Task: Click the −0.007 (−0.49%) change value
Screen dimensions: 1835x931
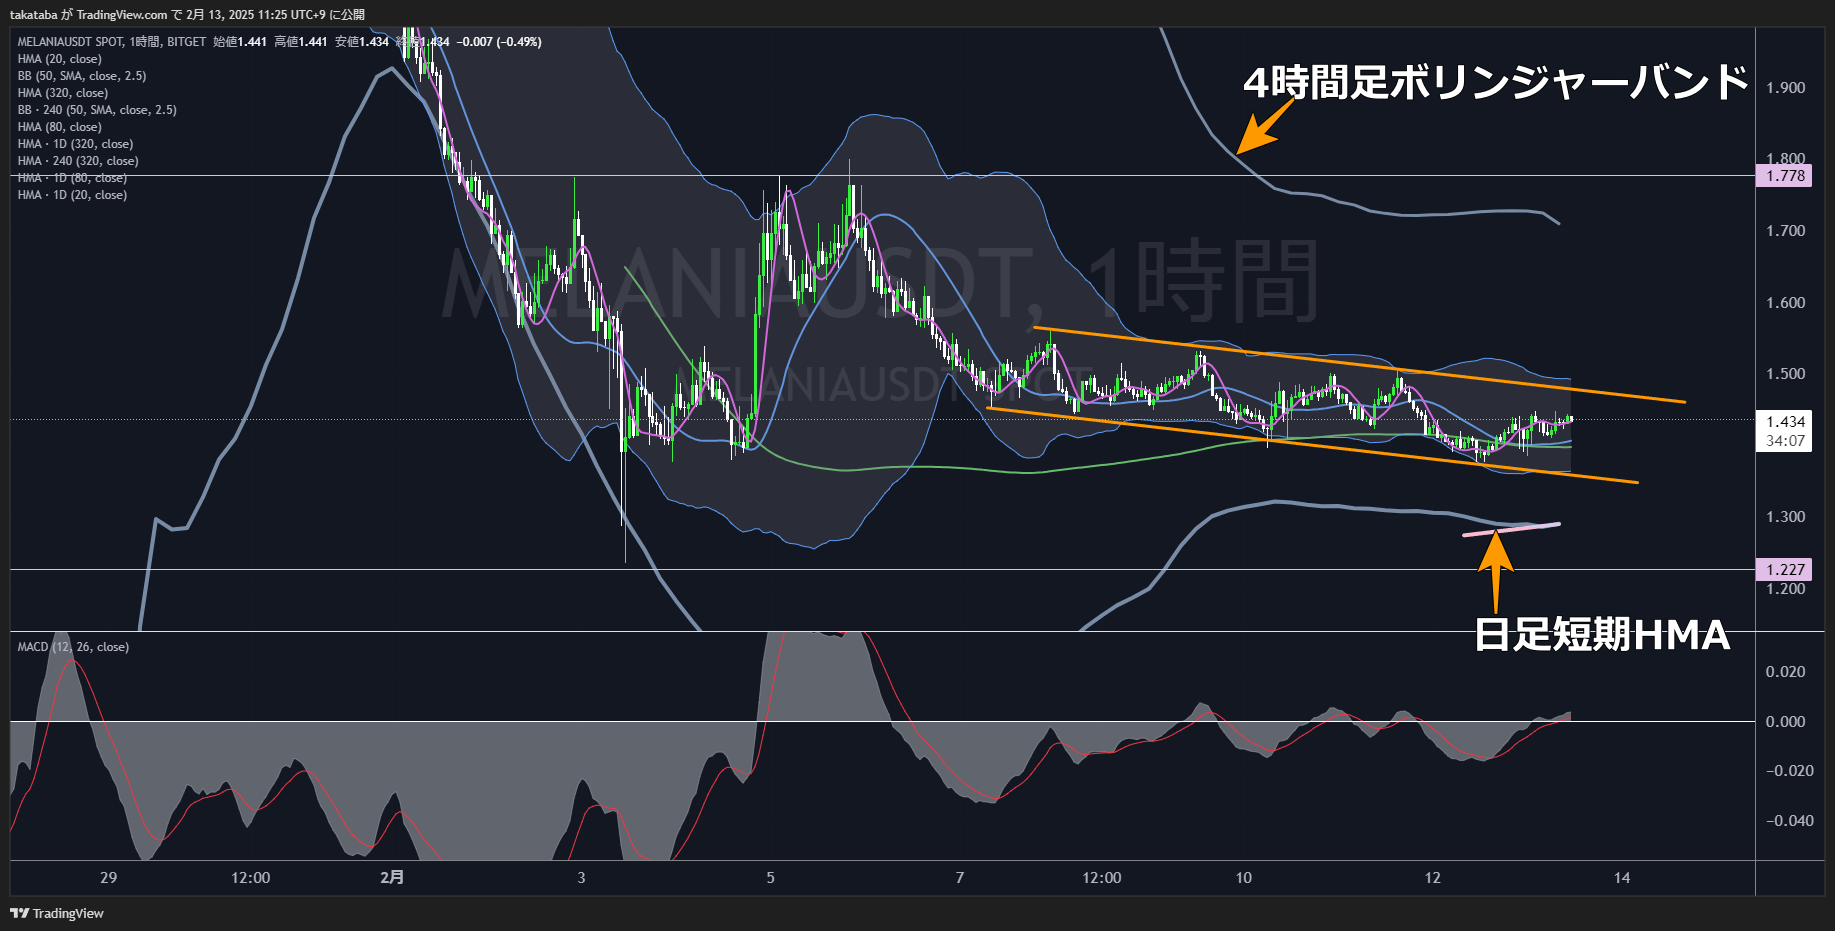Action: 499,42
